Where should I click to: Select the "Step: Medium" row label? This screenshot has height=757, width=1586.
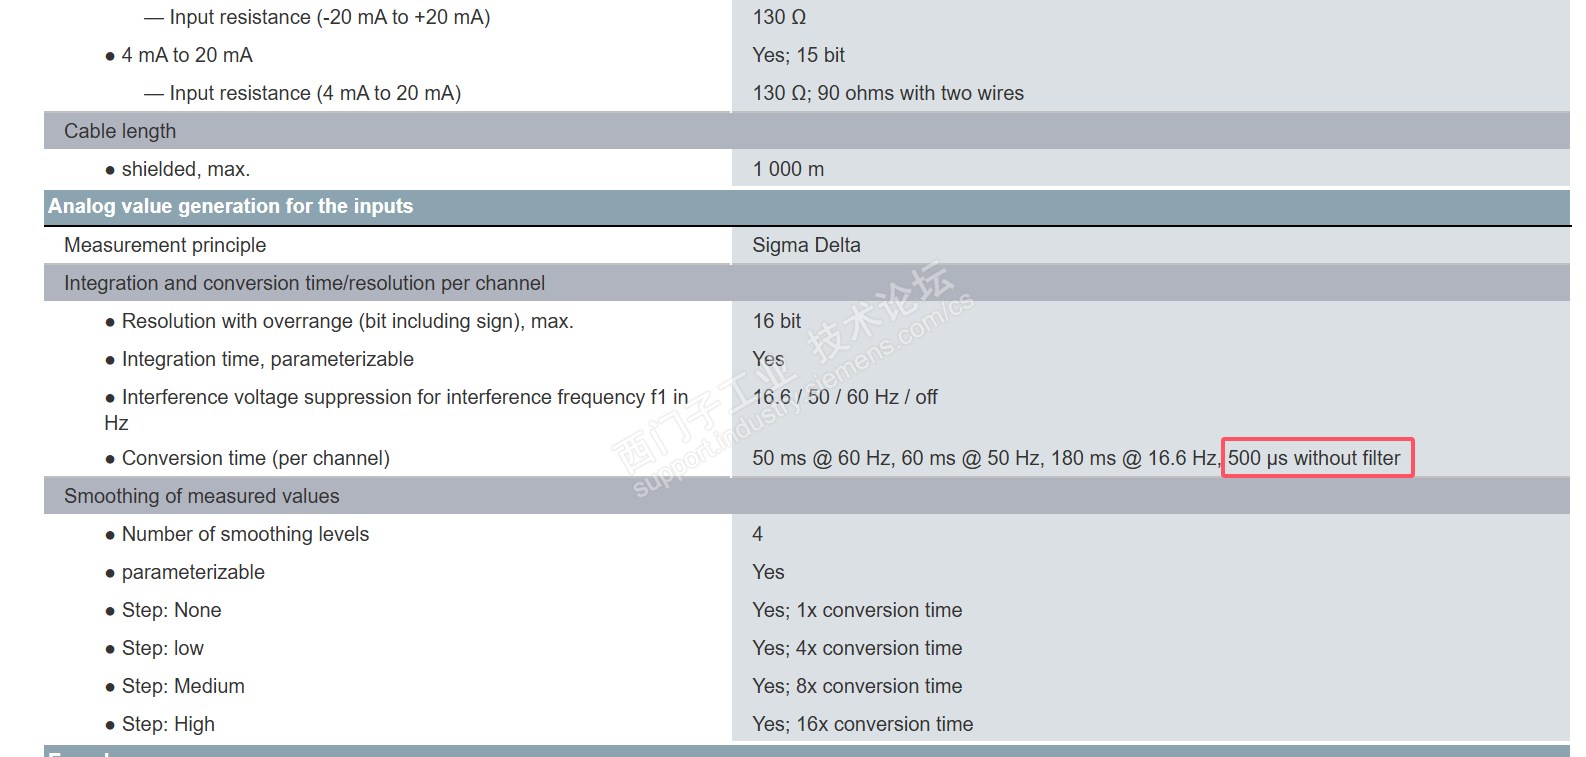pos(183,686)
